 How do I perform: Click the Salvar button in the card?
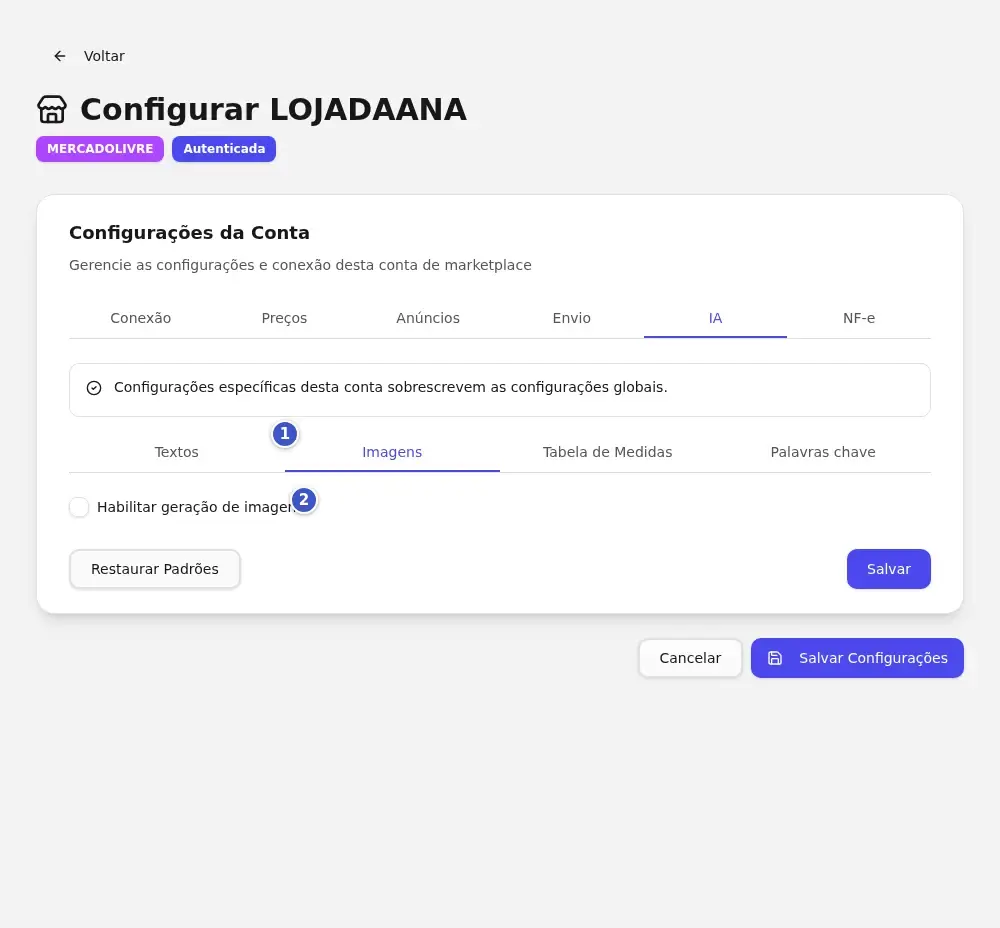coord(888,569)
